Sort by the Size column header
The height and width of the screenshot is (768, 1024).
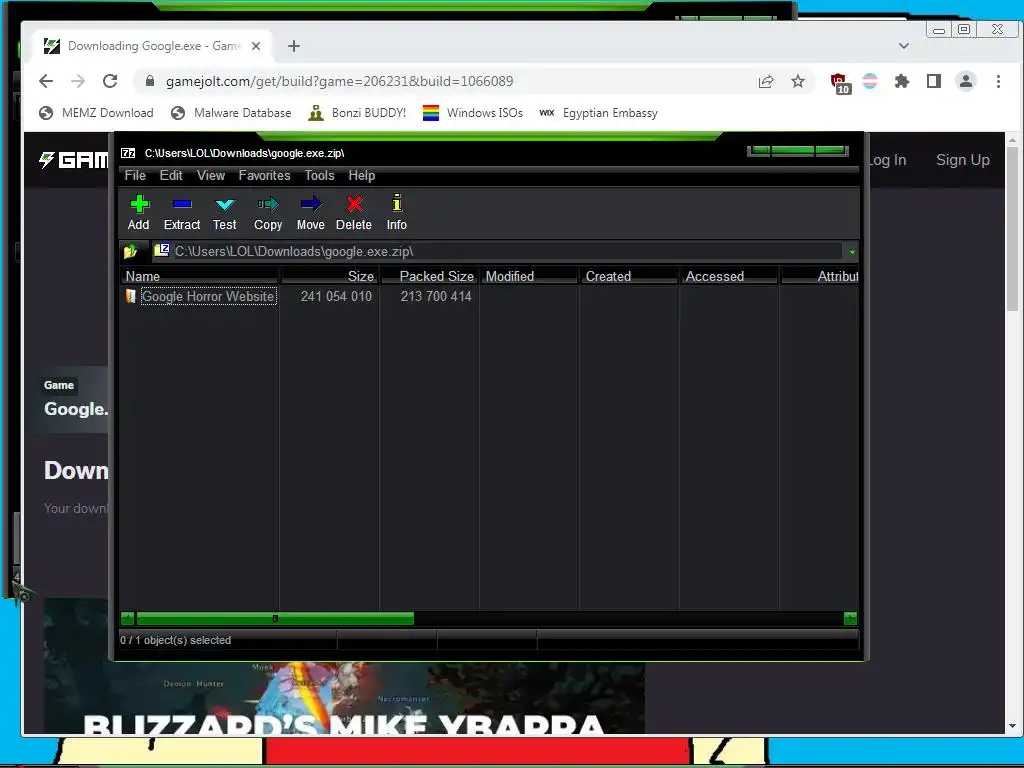pyautogui.click(x=330, y=276)
